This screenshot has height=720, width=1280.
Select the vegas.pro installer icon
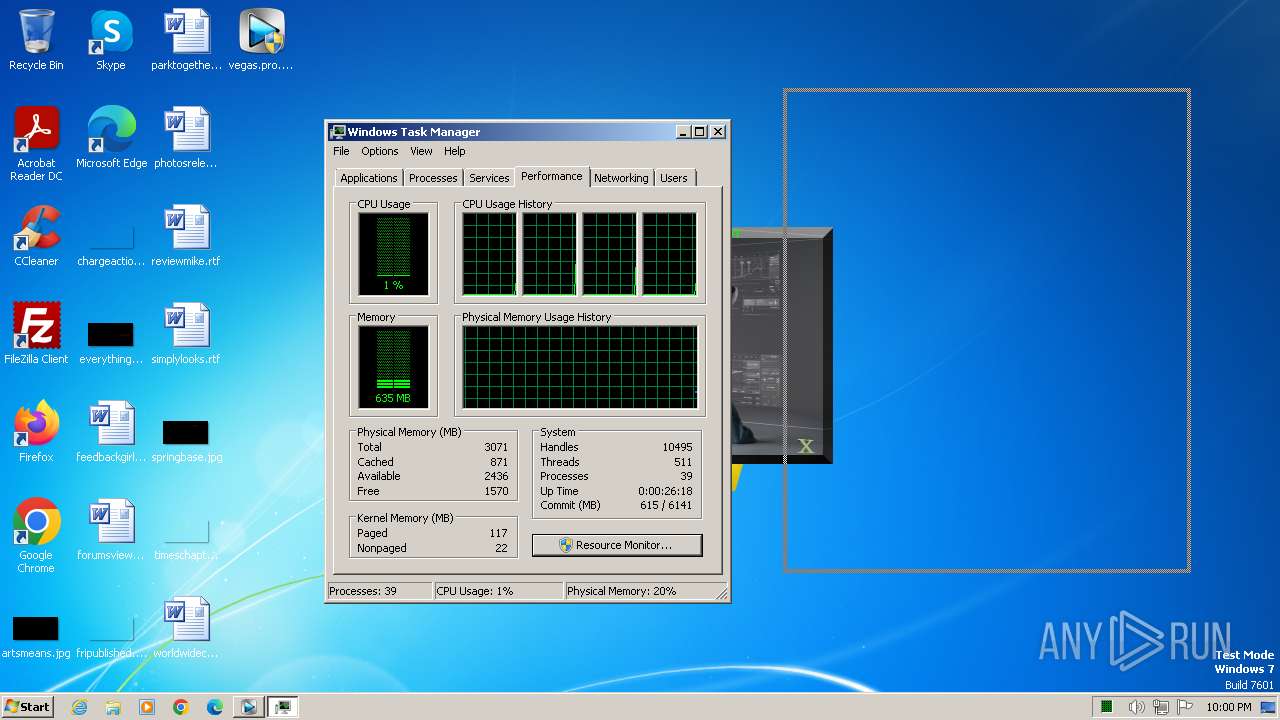[261, 40]
